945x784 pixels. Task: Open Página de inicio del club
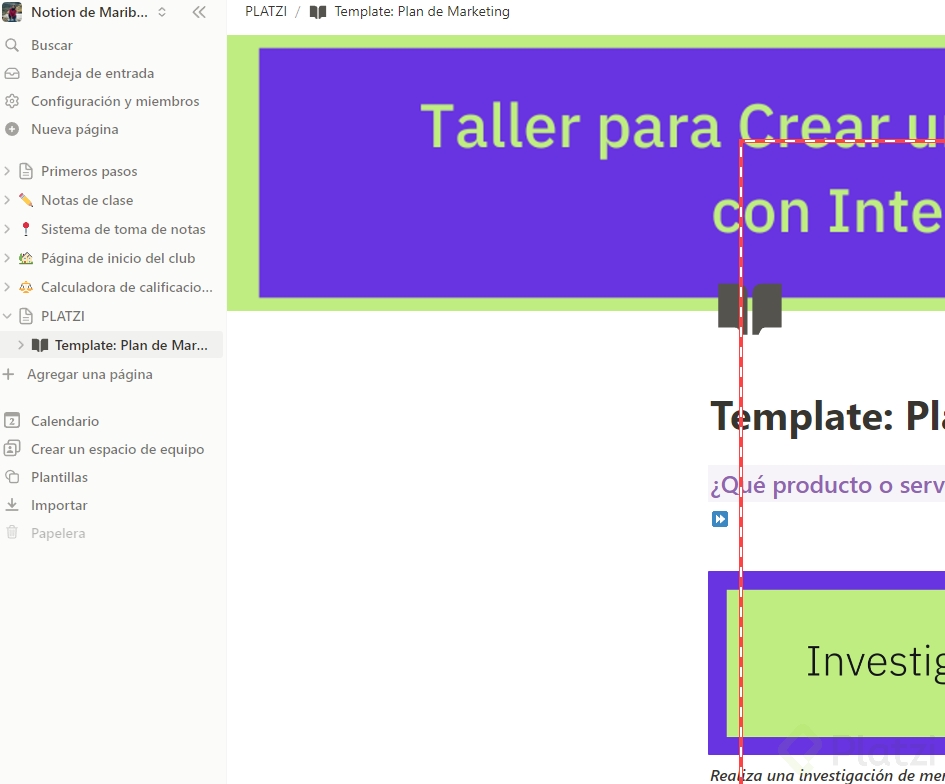(118, 258)
